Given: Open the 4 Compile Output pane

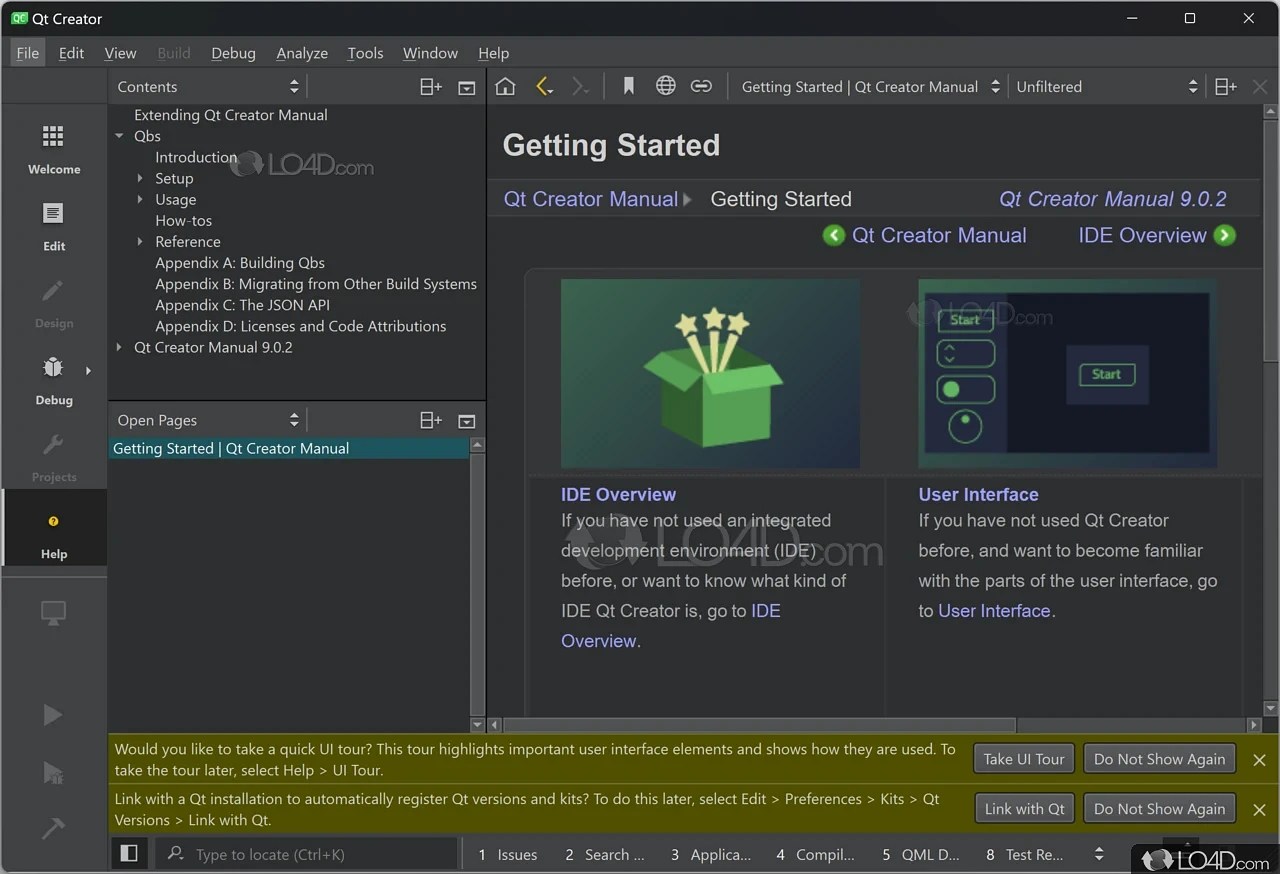Looking at the screenshot, I should tap(815, 854).
